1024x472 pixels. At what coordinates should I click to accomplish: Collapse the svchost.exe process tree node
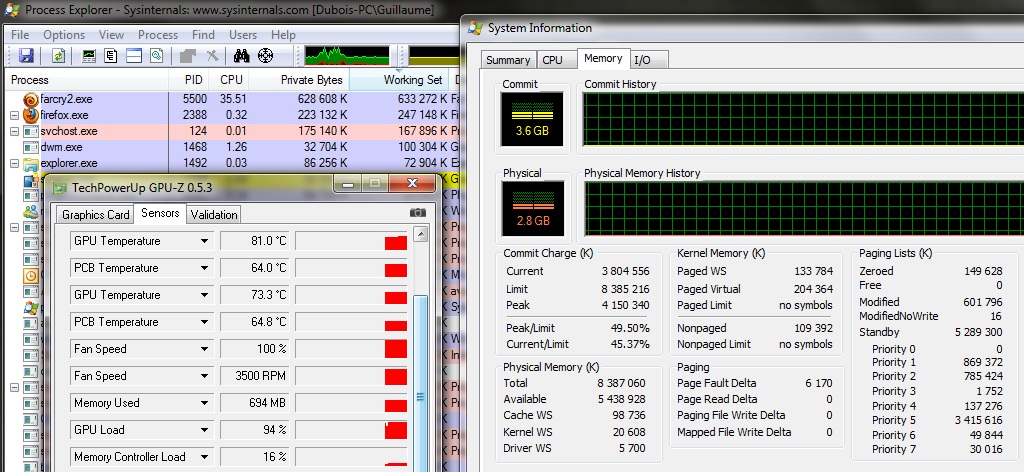[15, 131]
